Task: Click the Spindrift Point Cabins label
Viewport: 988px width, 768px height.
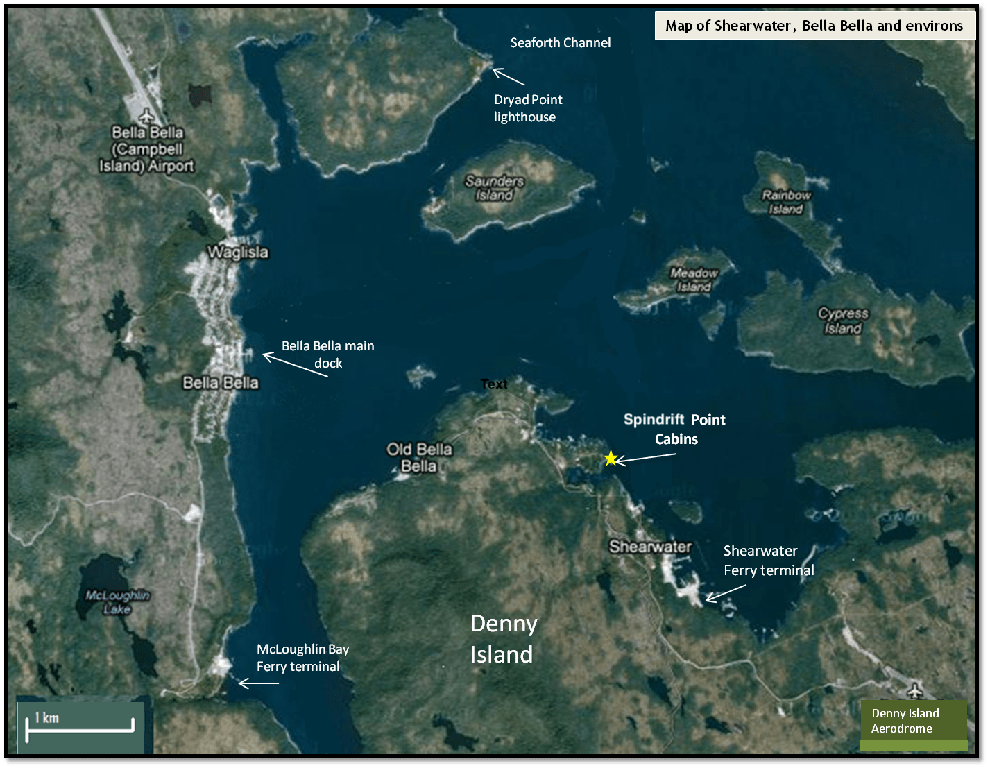Action: 674,429
